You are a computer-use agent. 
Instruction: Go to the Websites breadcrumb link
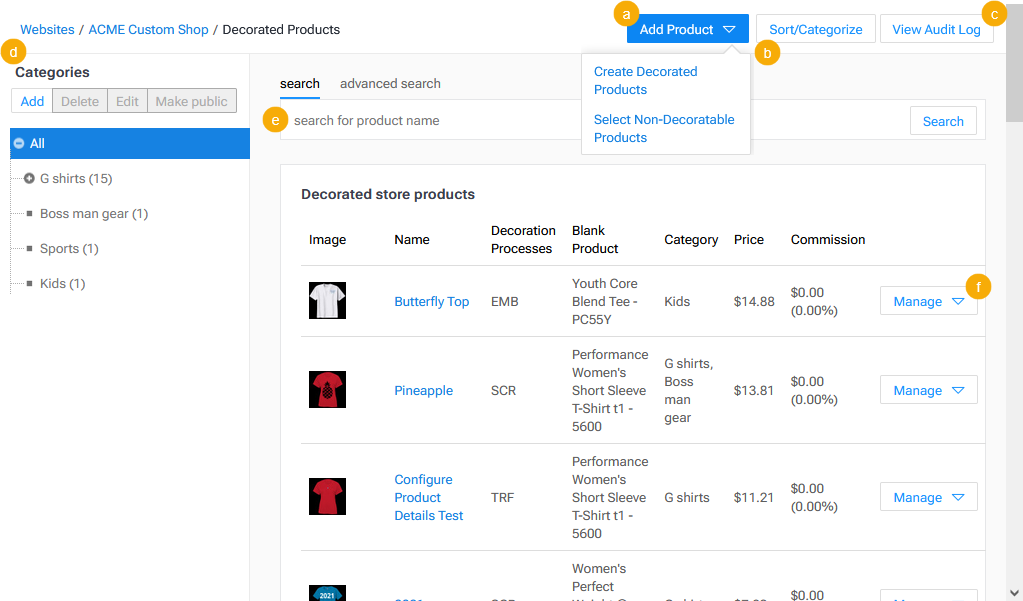[x=47, y=29]
